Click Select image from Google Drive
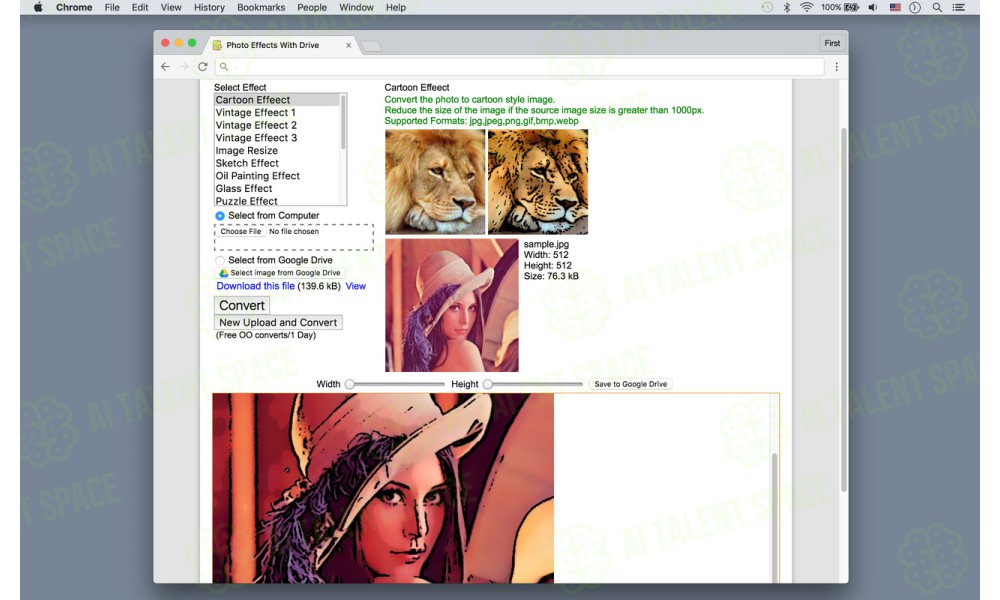The image size is (1000, 600). (281, 273)
